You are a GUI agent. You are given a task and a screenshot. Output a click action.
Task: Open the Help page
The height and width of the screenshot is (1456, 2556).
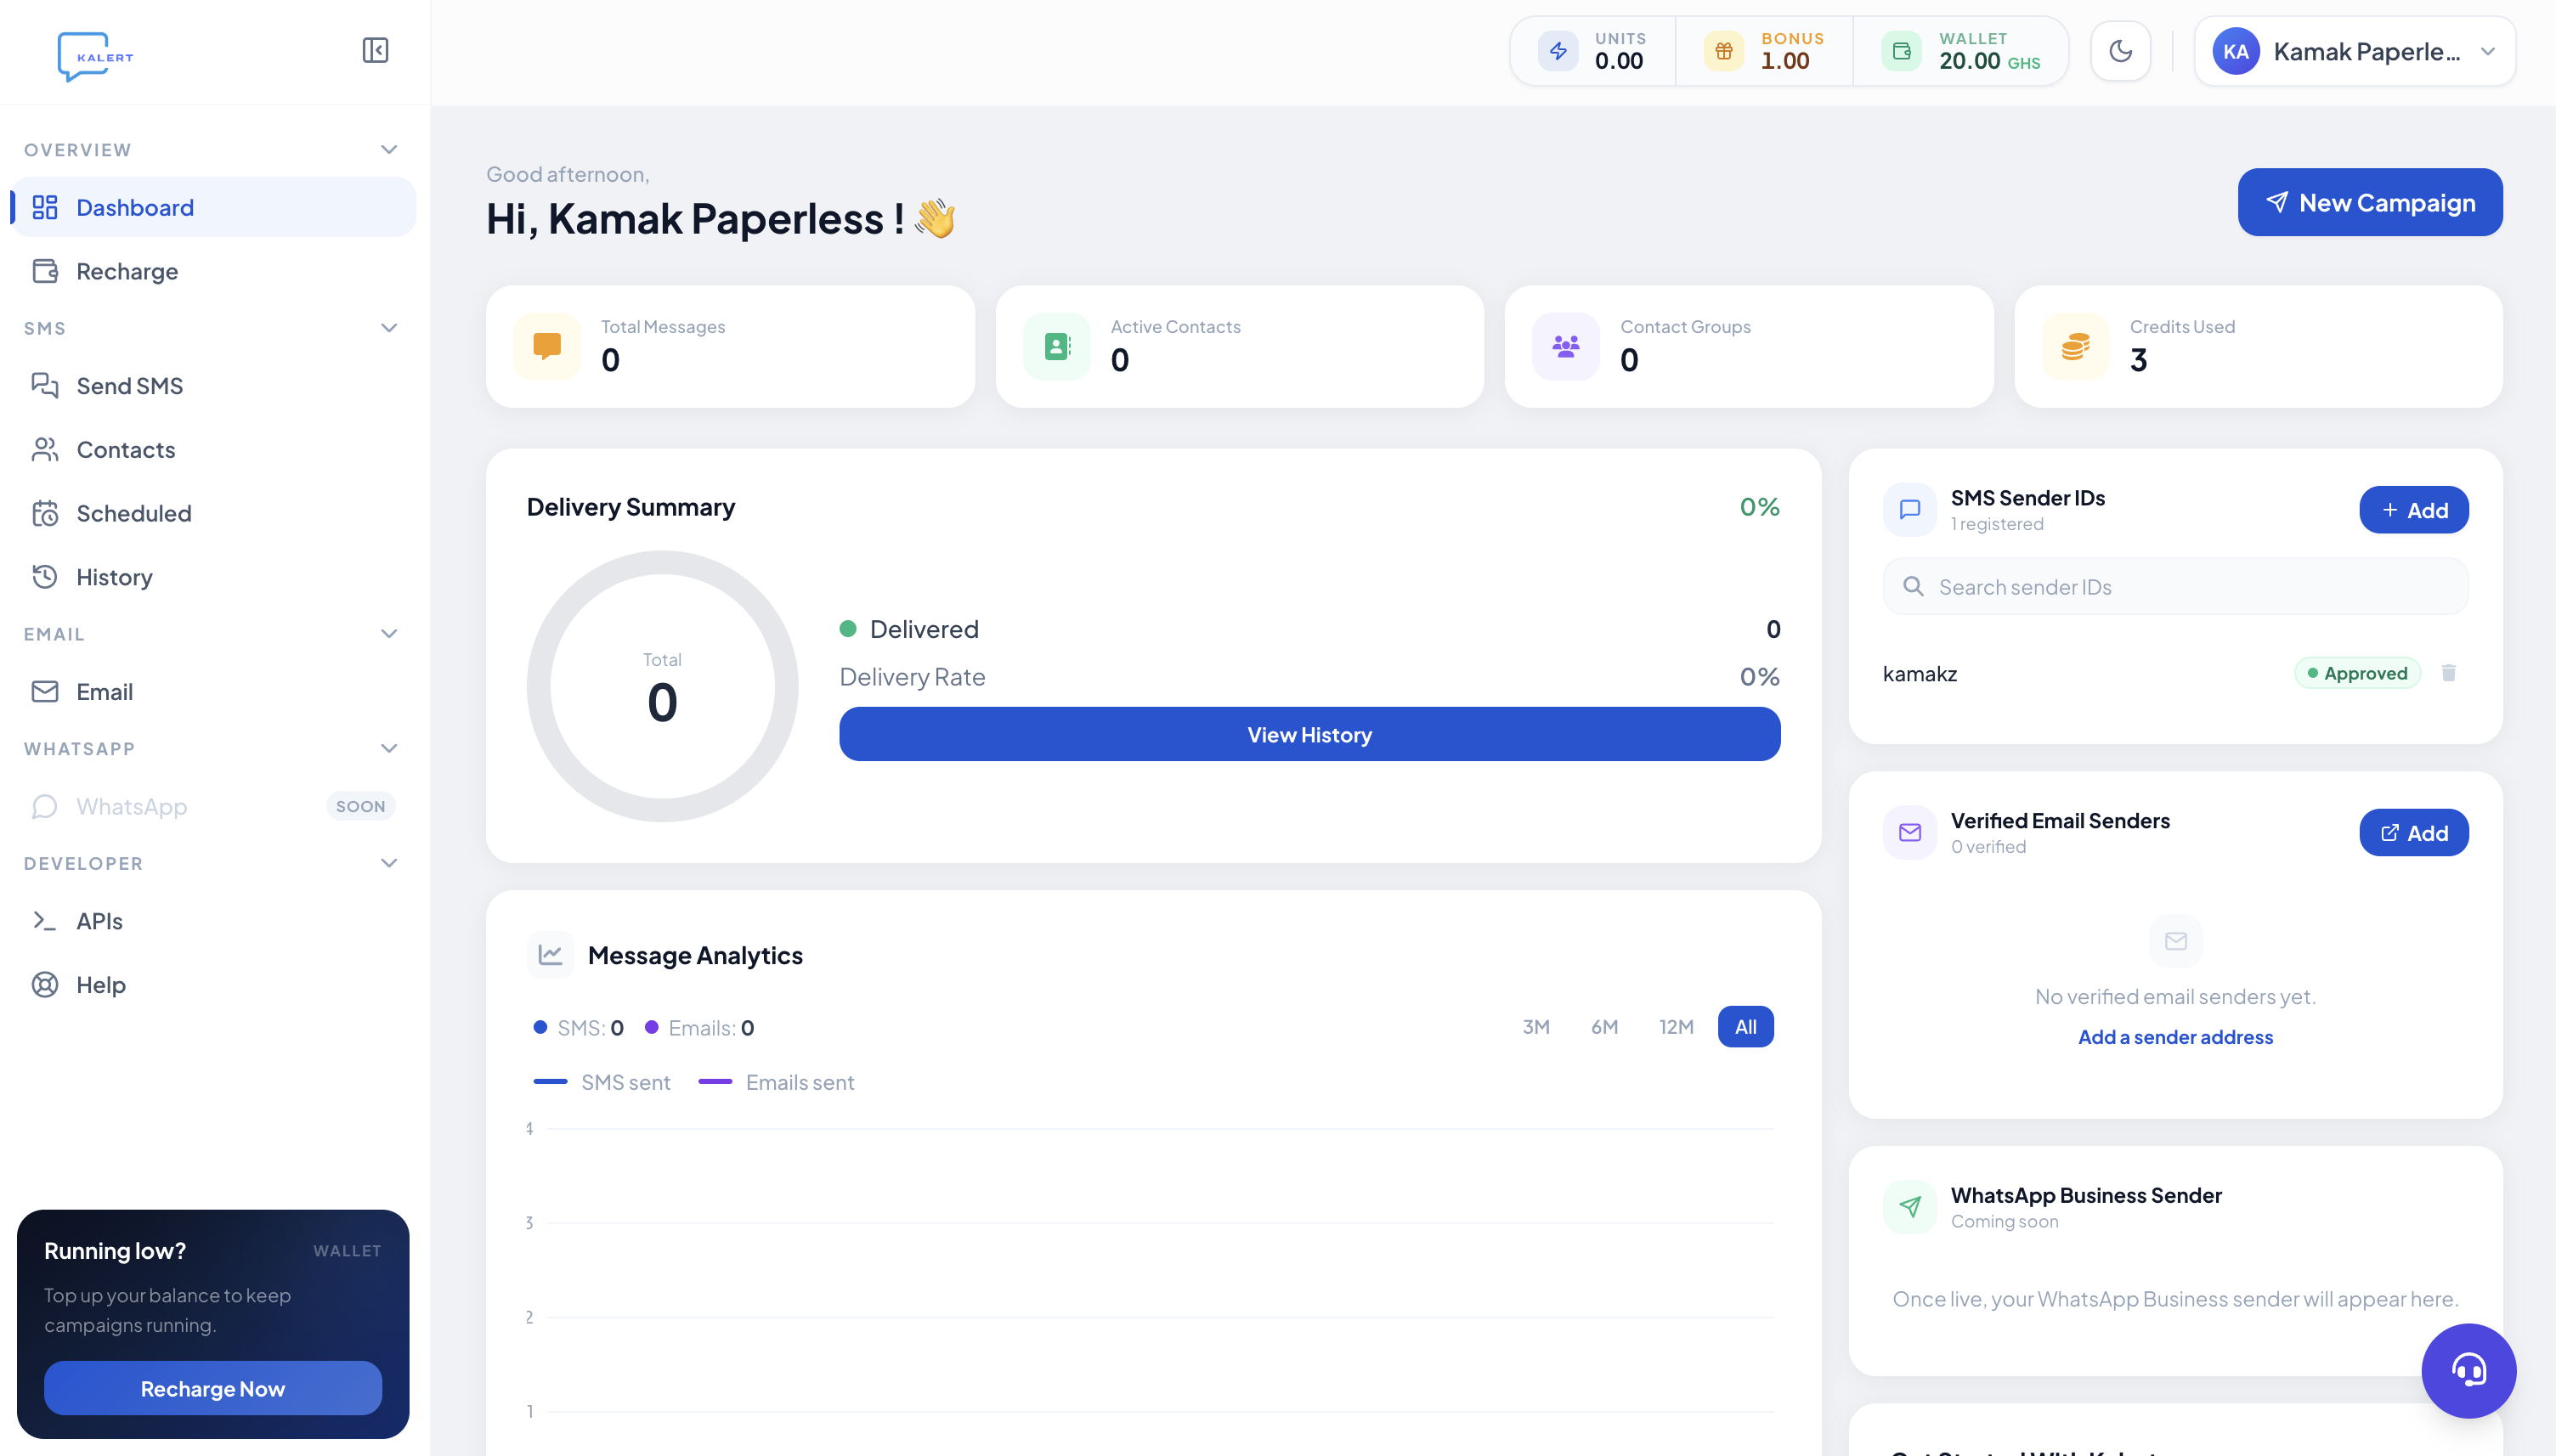(213, 985)
